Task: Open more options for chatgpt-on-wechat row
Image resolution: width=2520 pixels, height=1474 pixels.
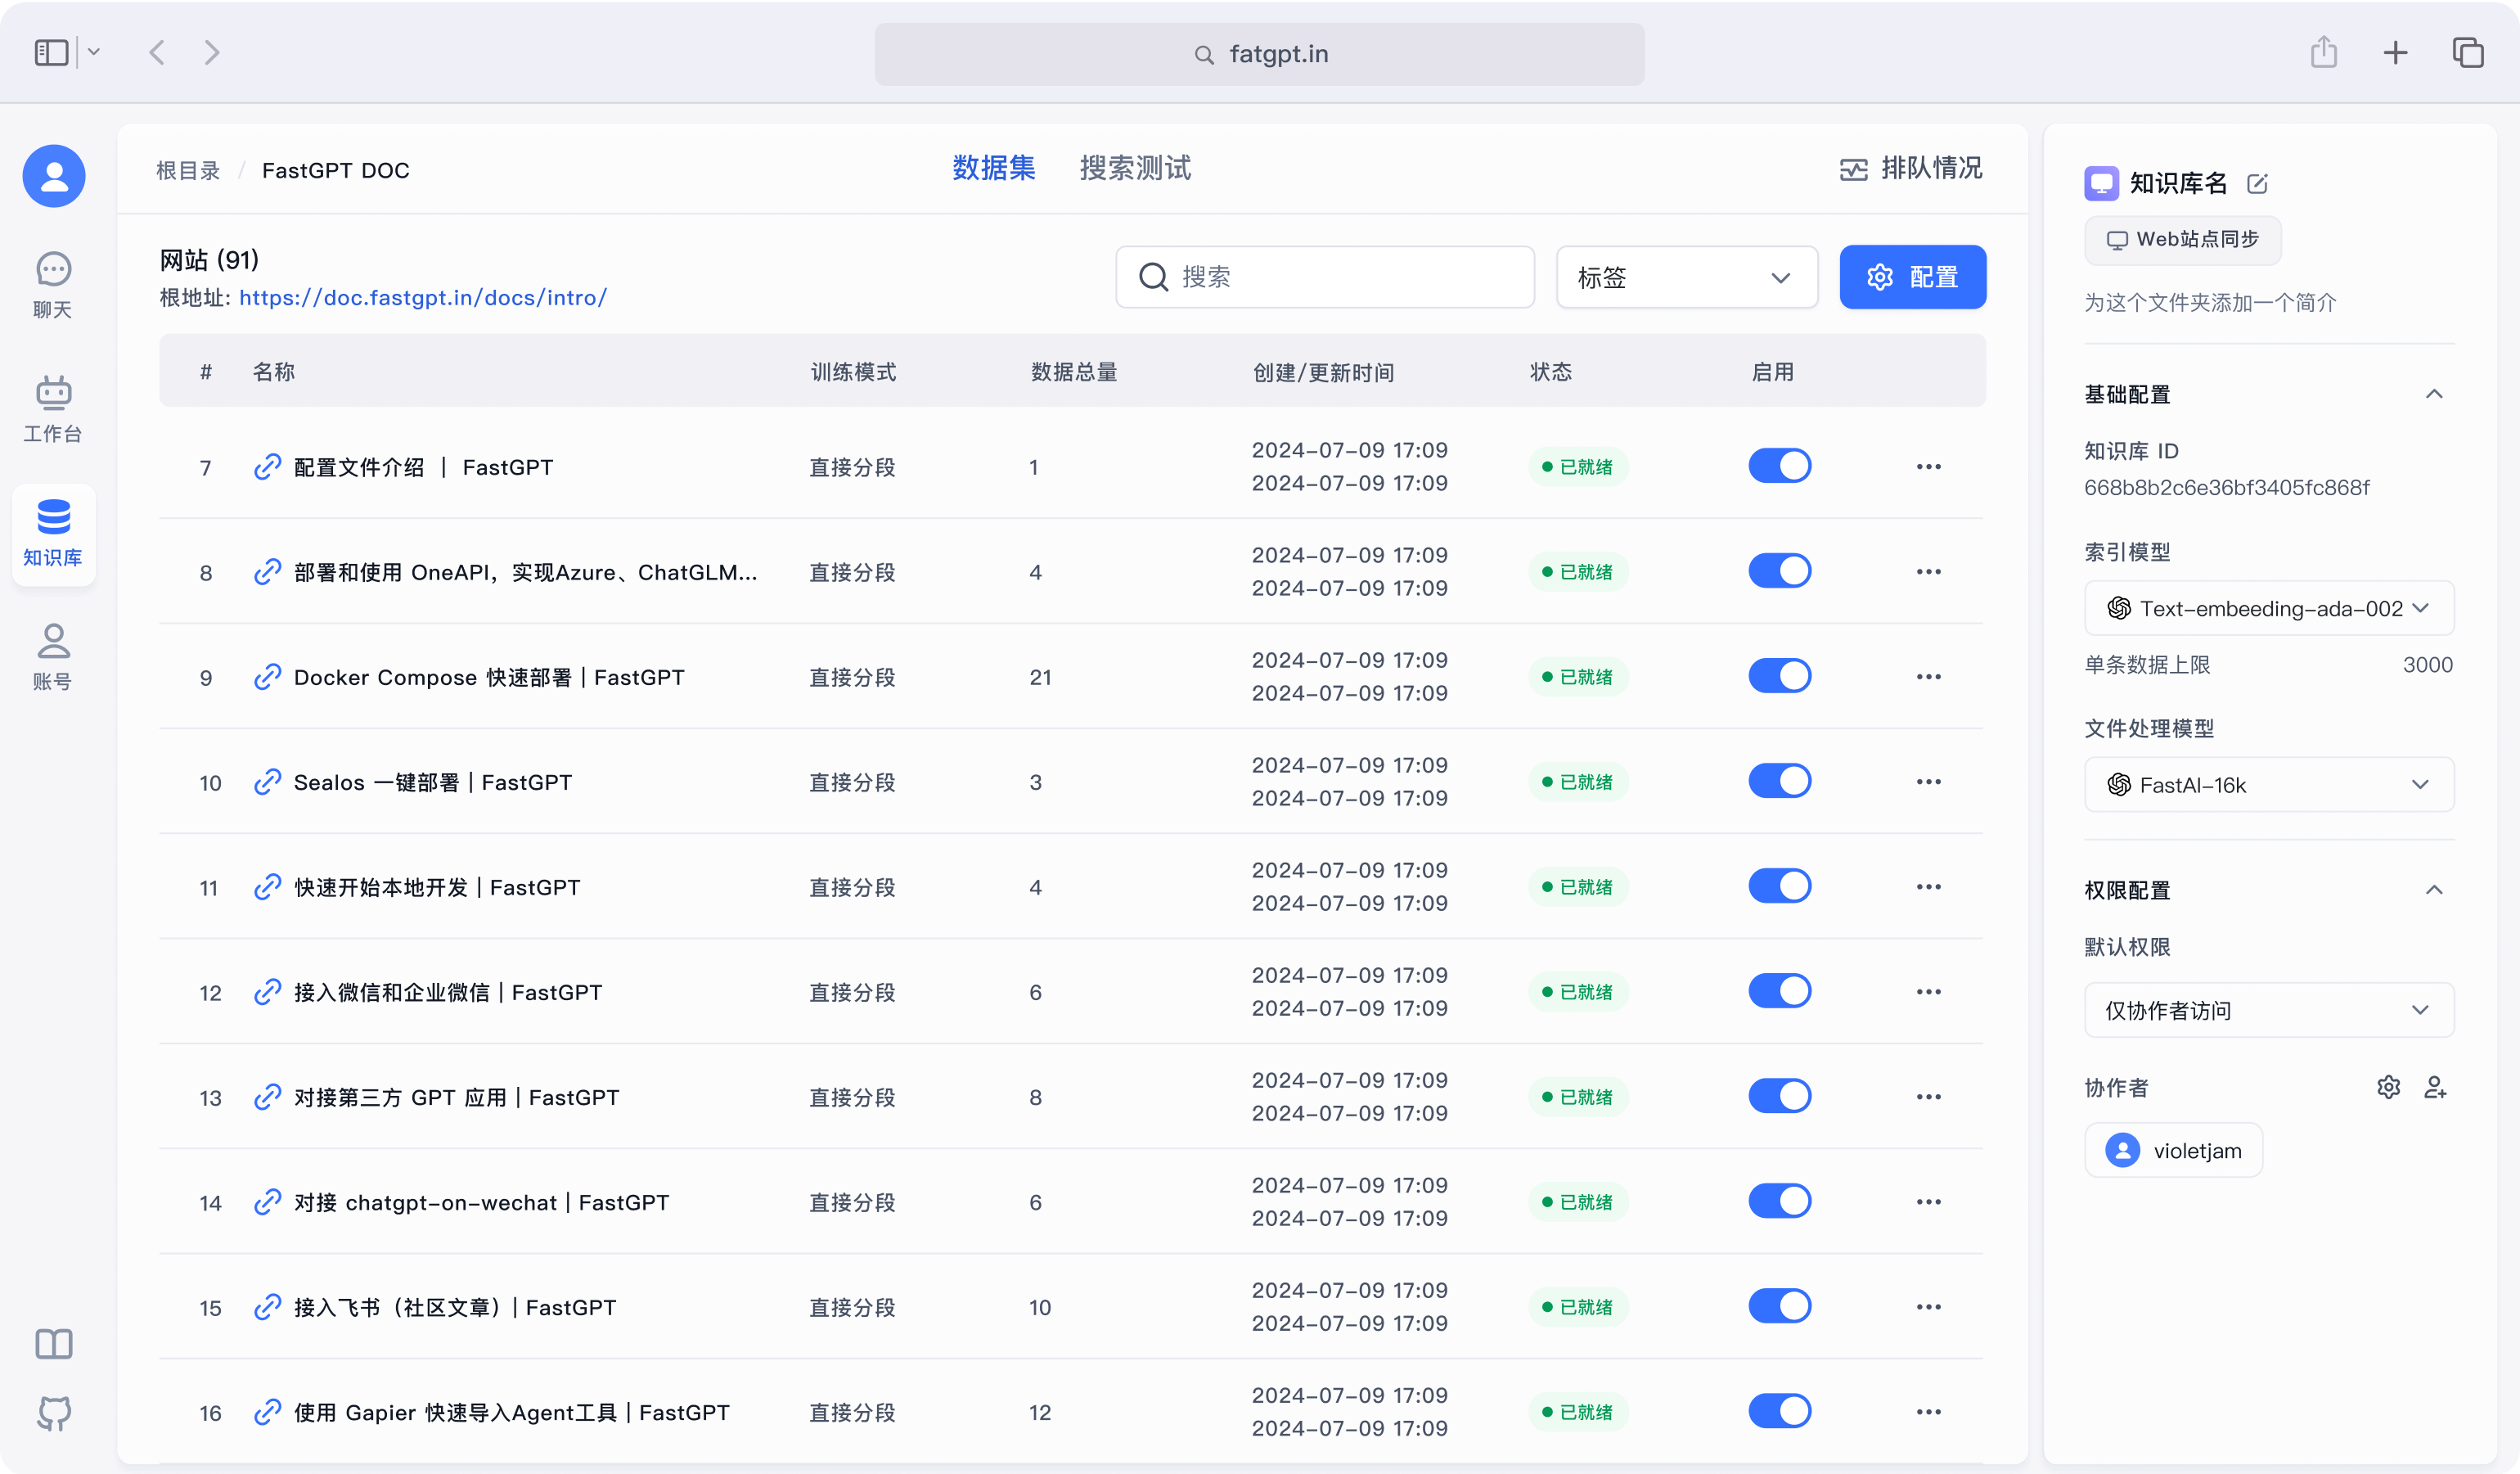Action: point(1929,1202)
